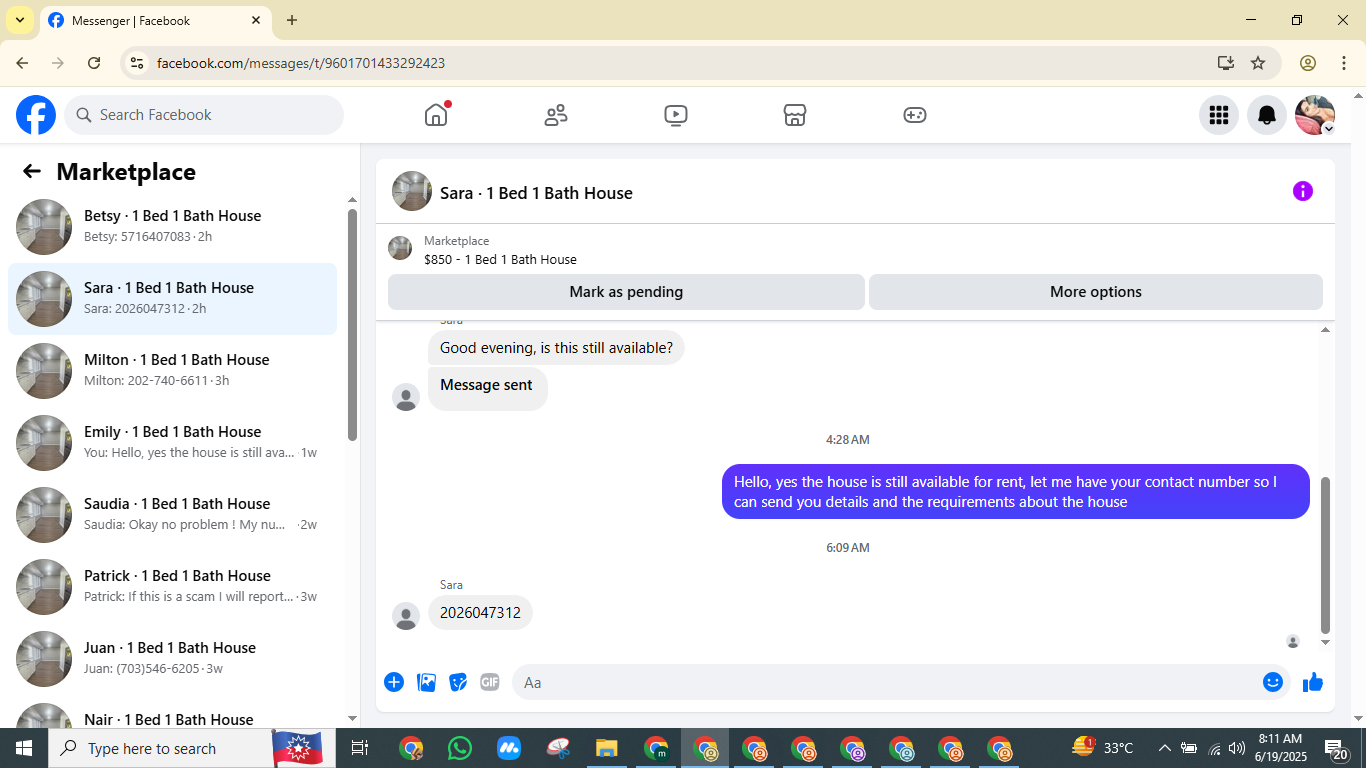Open the $850 - 1 Bed 1 Bath House listing
This screenshot has height=768, width=1366.
[500, 259]
